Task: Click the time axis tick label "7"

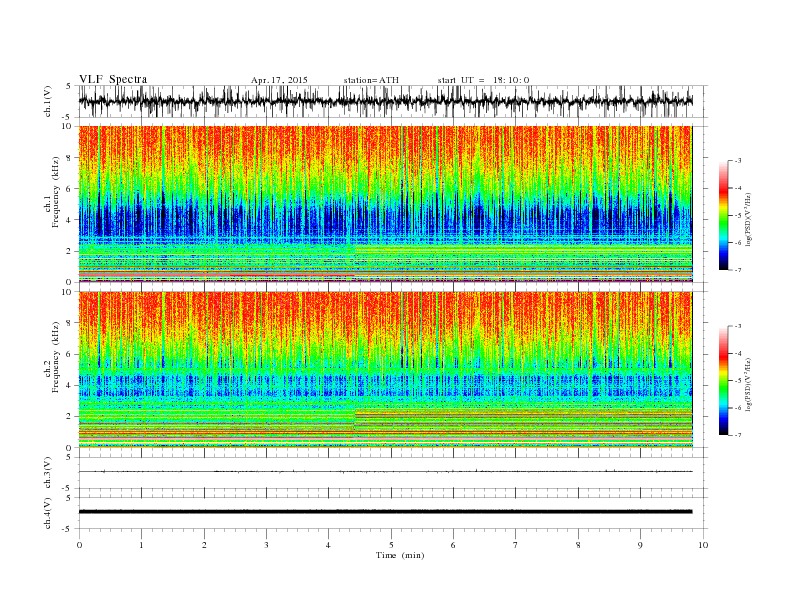Action: click(516, 545)
